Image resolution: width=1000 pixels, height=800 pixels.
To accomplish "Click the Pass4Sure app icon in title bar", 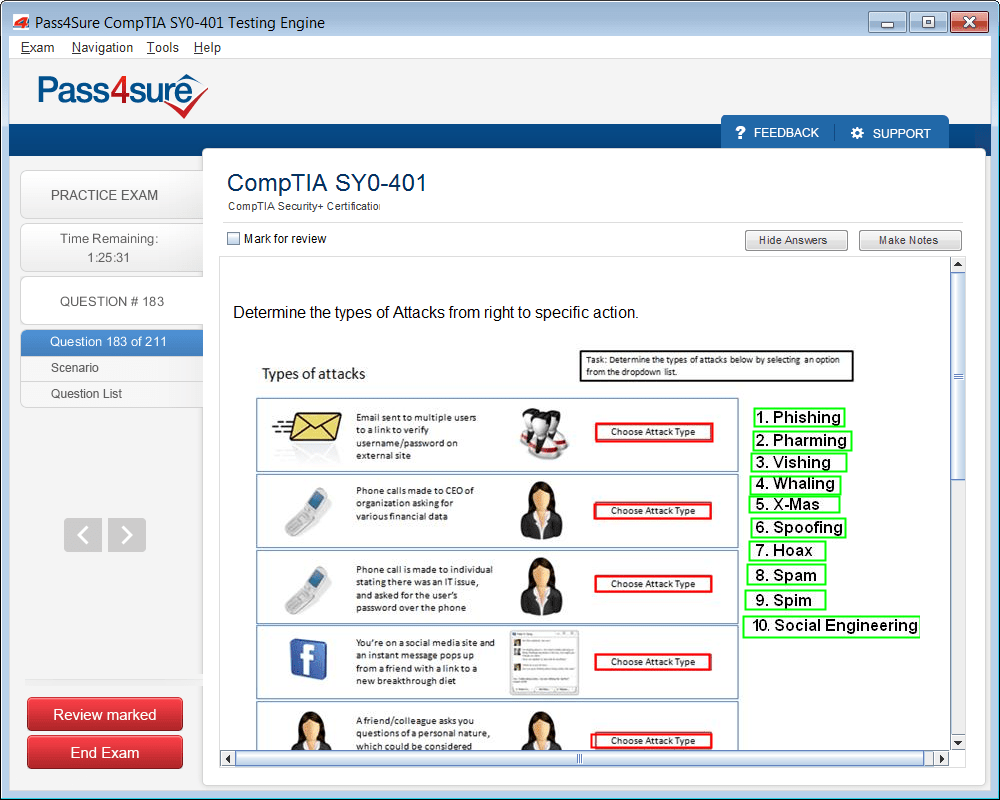I will tap(21, 23).
